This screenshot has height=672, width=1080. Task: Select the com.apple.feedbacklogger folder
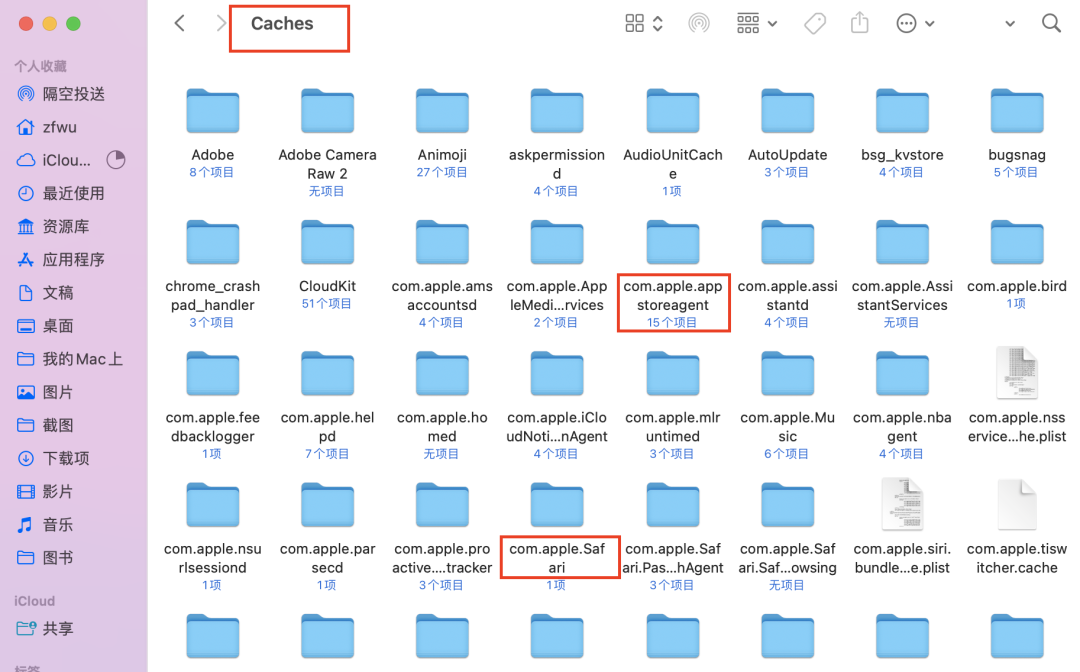213,373
